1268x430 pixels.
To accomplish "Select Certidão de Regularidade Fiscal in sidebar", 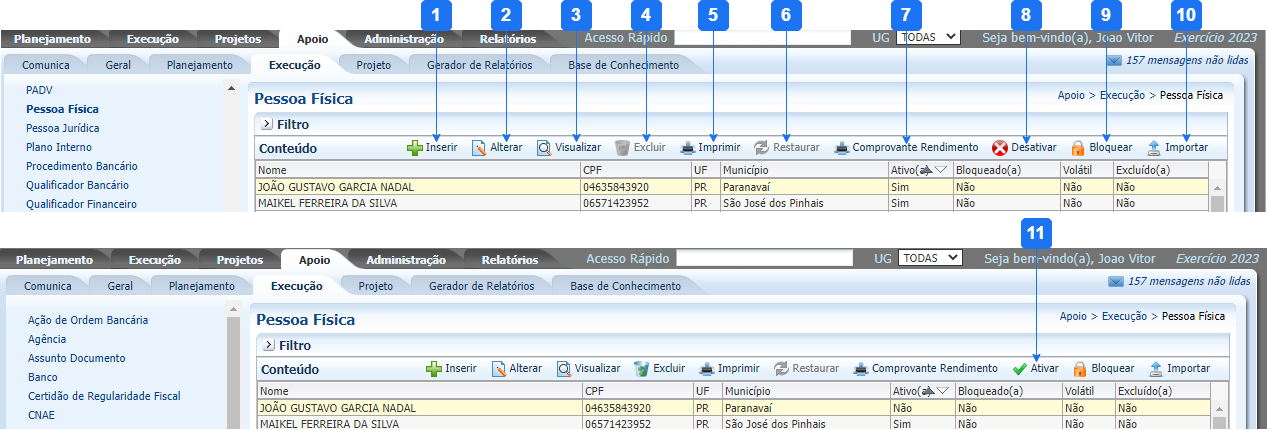I will point(104,396).
